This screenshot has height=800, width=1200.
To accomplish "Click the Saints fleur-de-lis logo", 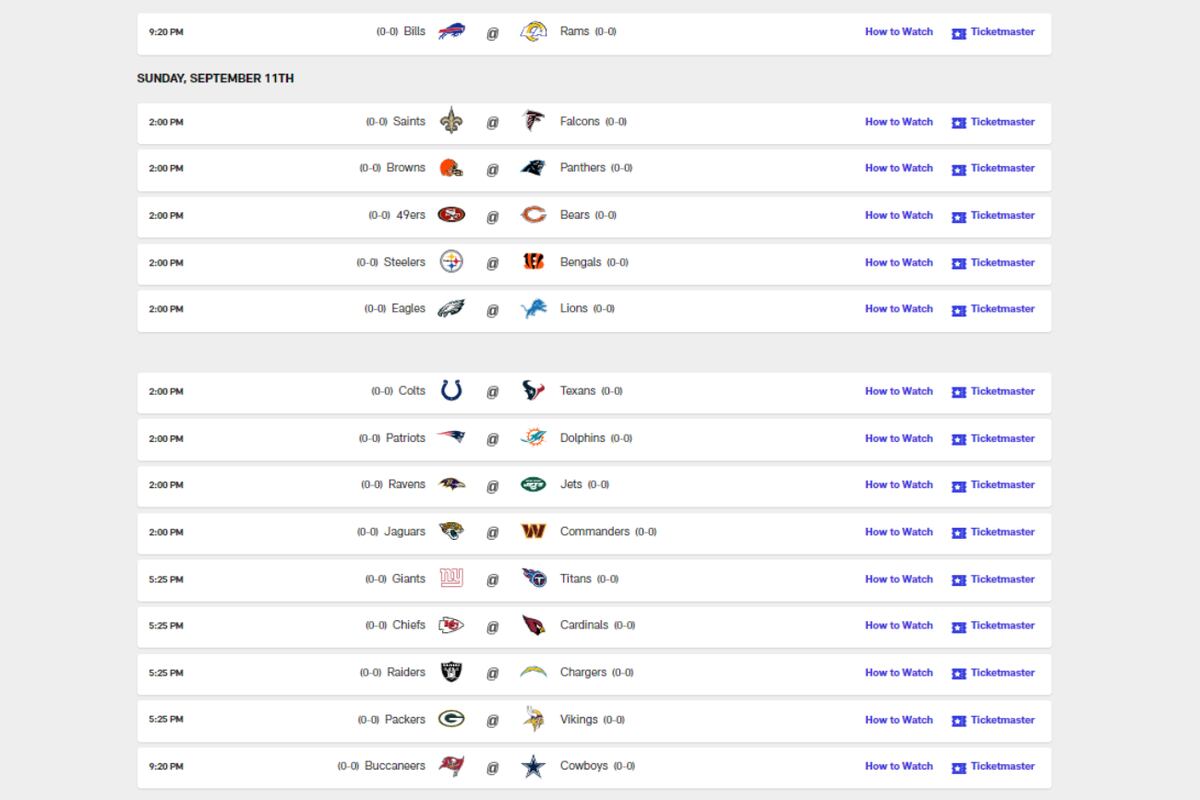I will pyautogui.click(x=452, y=121).
